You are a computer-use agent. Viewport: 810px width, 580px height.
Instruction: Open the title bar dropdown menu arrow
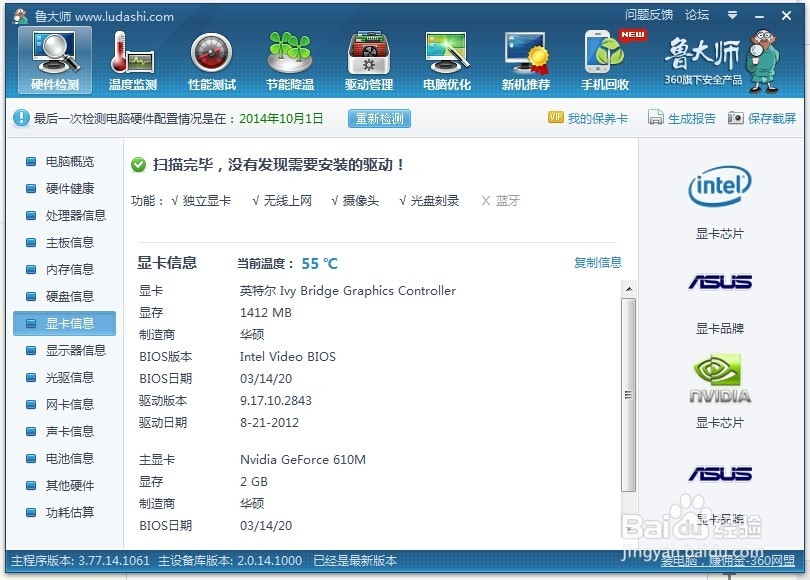coord(732,15)
